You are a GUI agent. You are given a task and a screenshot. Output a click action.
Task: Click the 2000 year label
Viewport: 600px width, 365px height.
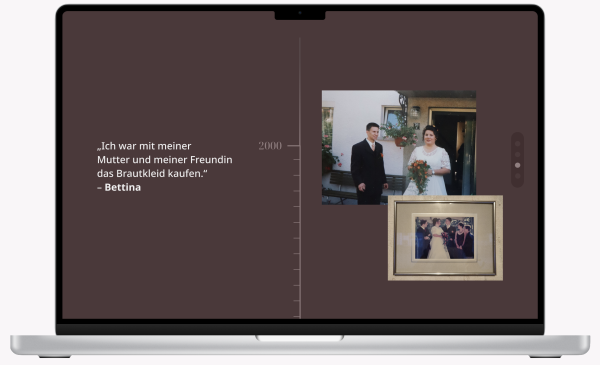[270, 146]
